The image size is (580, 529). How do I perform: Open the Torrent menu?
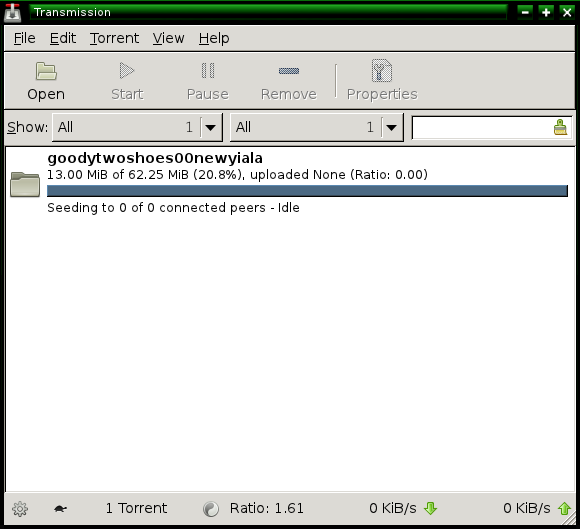[114, 38]
